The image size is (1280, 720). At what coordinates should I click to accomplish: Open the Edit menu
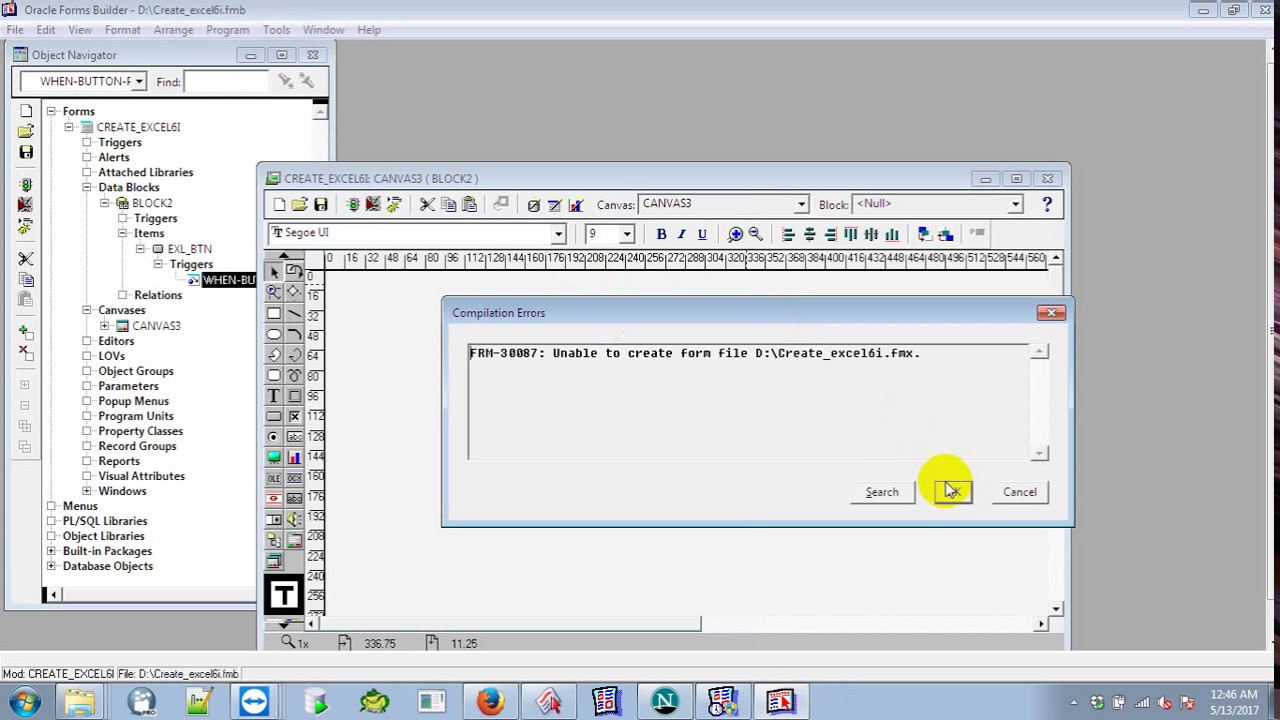point(46,30)
